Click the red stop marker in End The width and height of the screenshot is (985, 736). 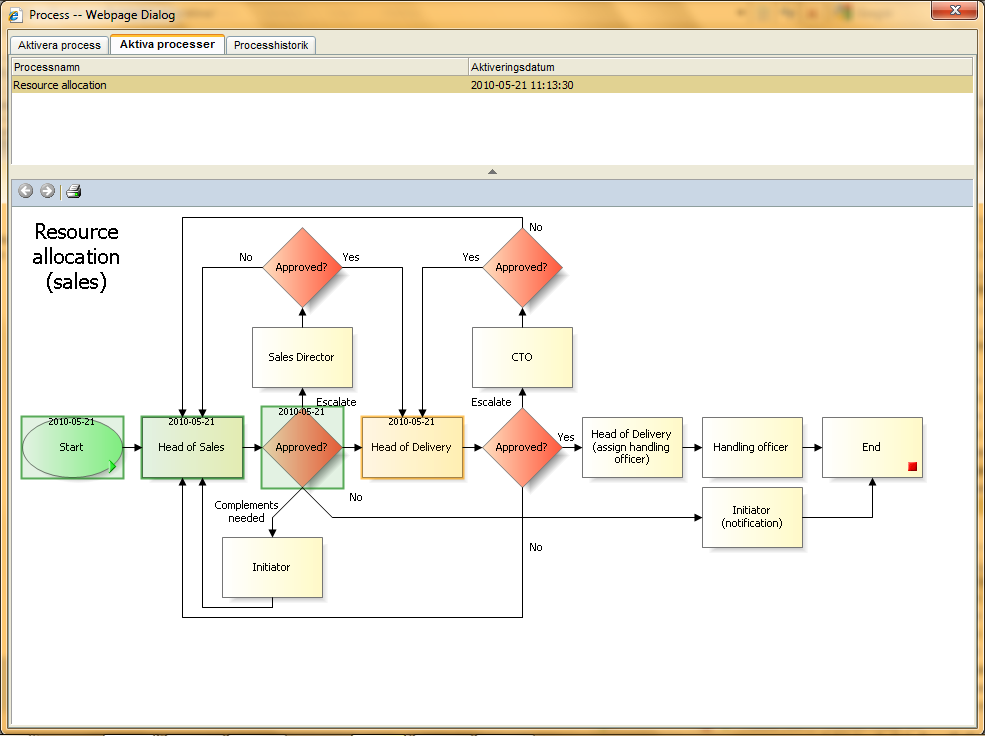912,467
